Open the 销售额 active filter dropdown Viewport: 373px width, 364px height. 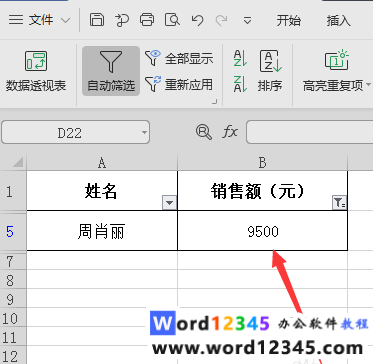pyautogui.click(x=339, y=203)
